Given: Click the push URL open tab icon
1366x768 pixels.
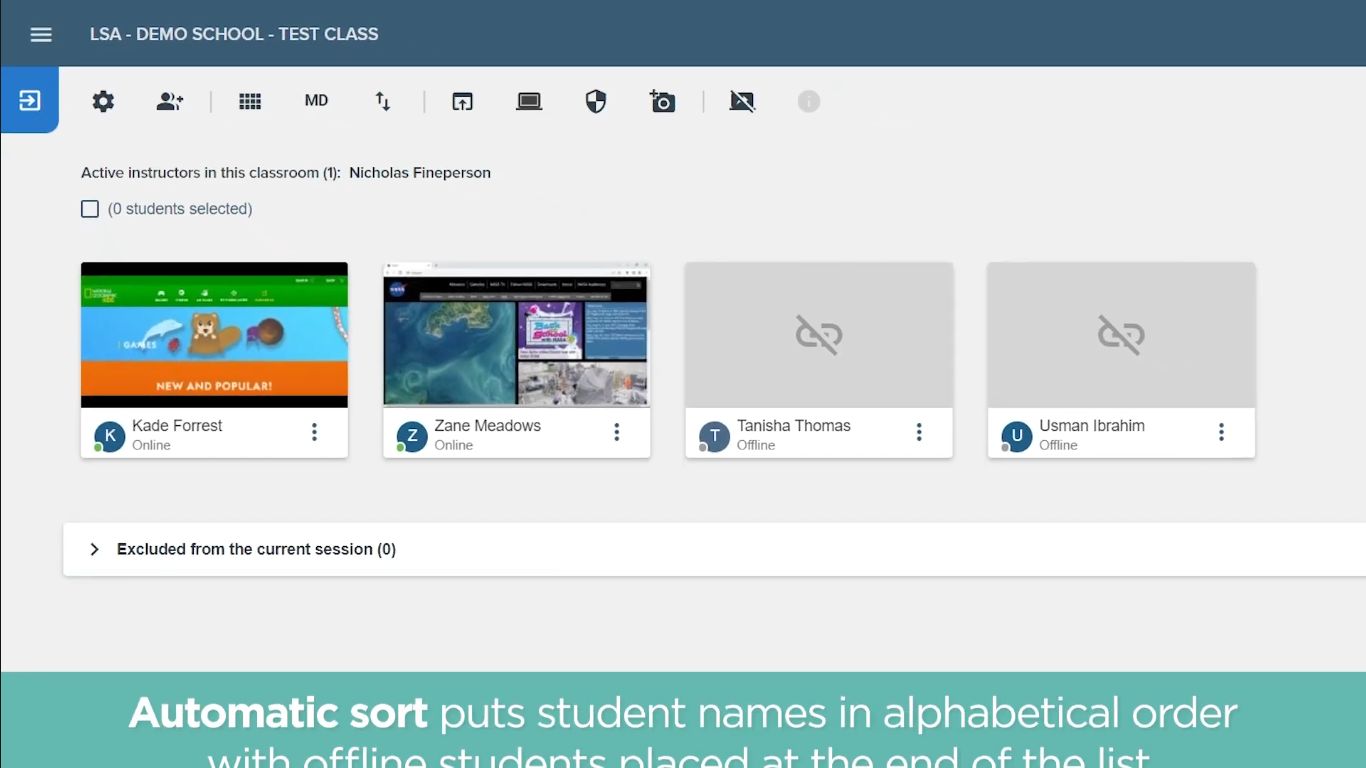Looking at the screenshot, I should pyautogui.click(x=462, y=101).
